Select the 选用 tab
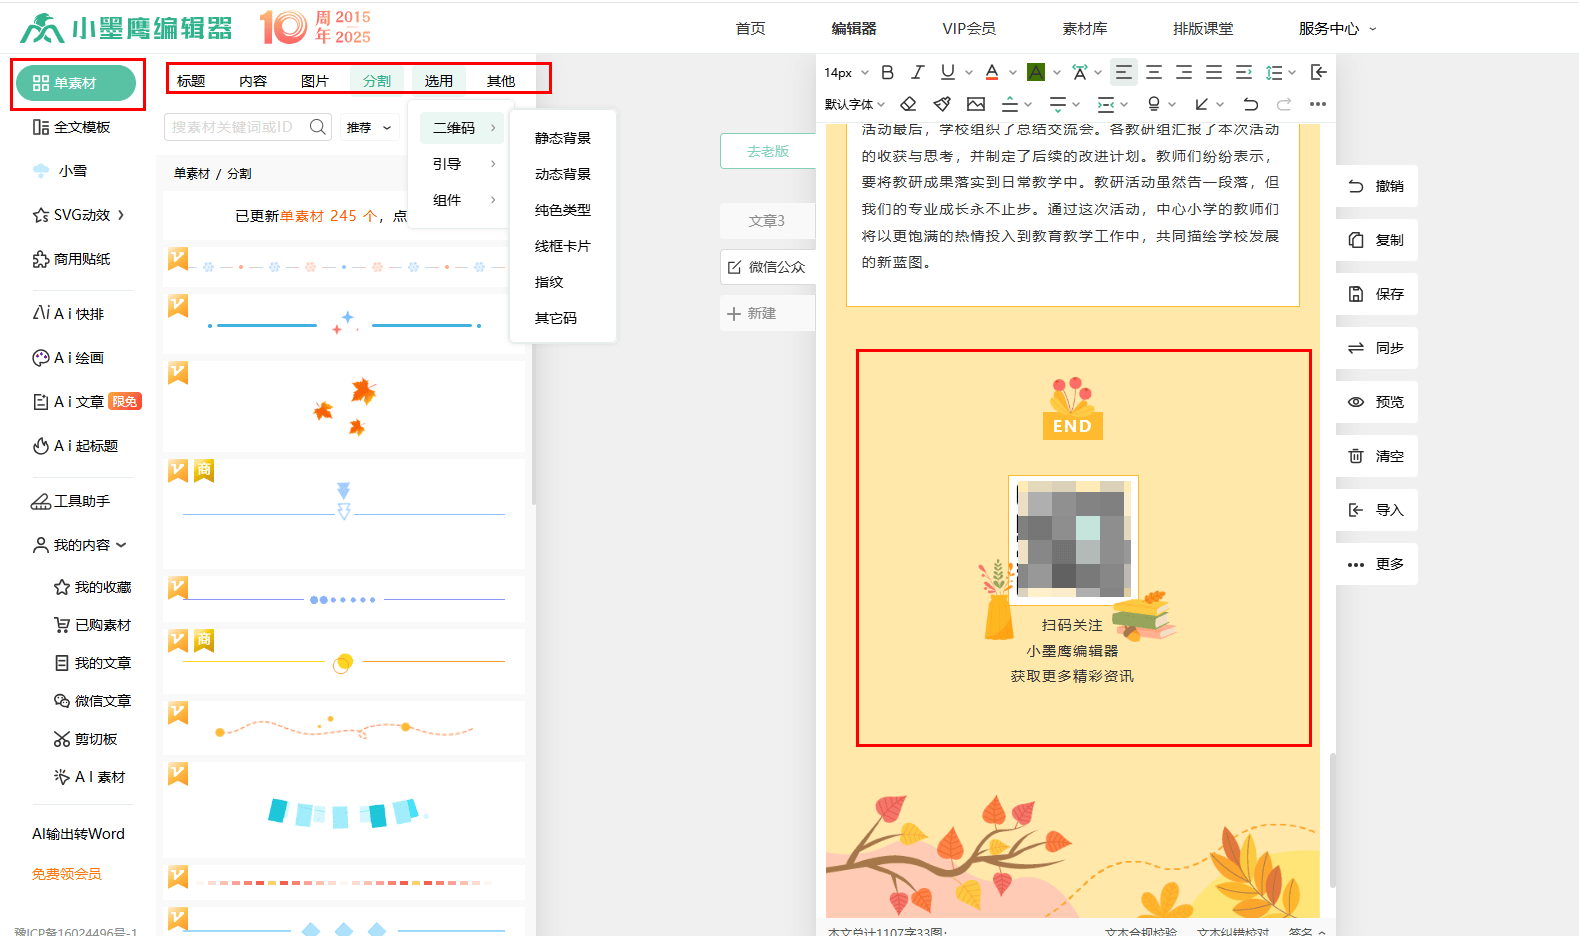The width and height of the screenshot is (1579, 936). click(x=439, y=81)
